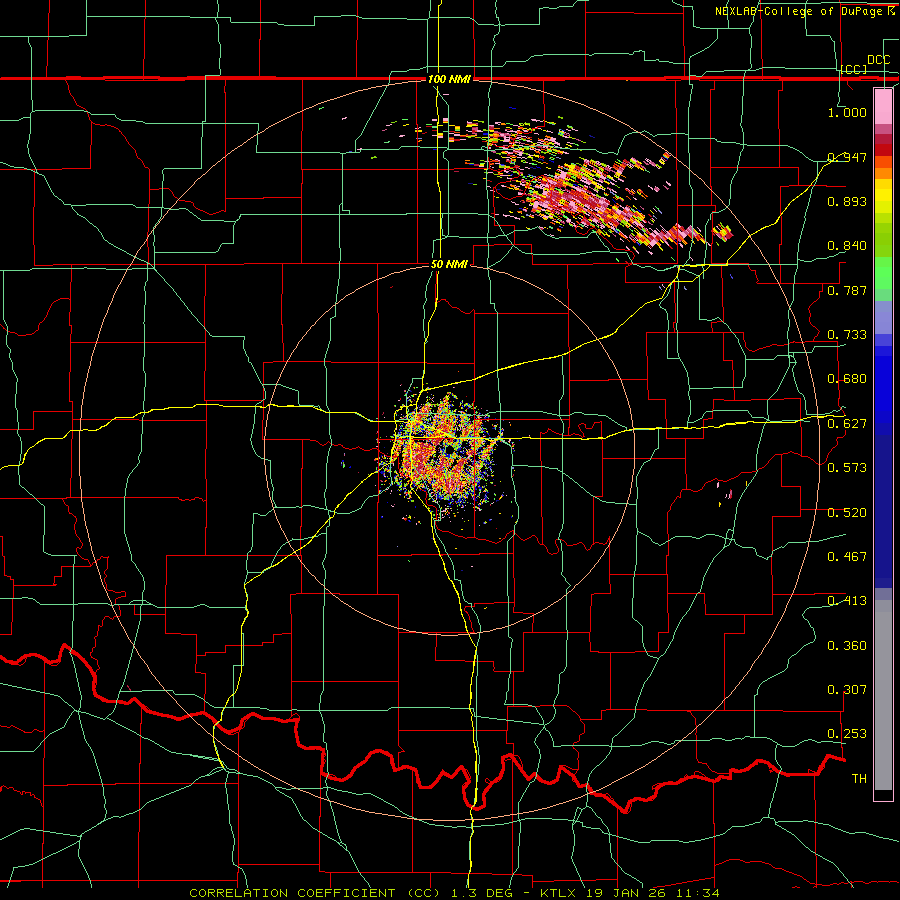
Task: Click the 0.787 legend value
Action: point(847,290)
